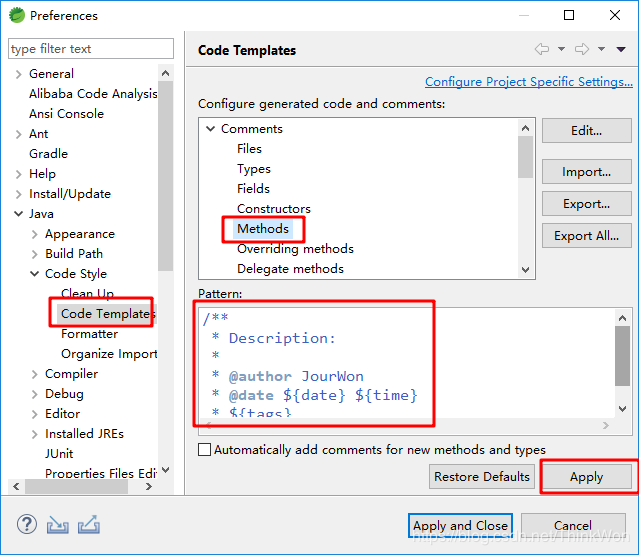This screenshot has height=555, width=639.
Task: Collapse the Java tree node
Action: [18, 214]
